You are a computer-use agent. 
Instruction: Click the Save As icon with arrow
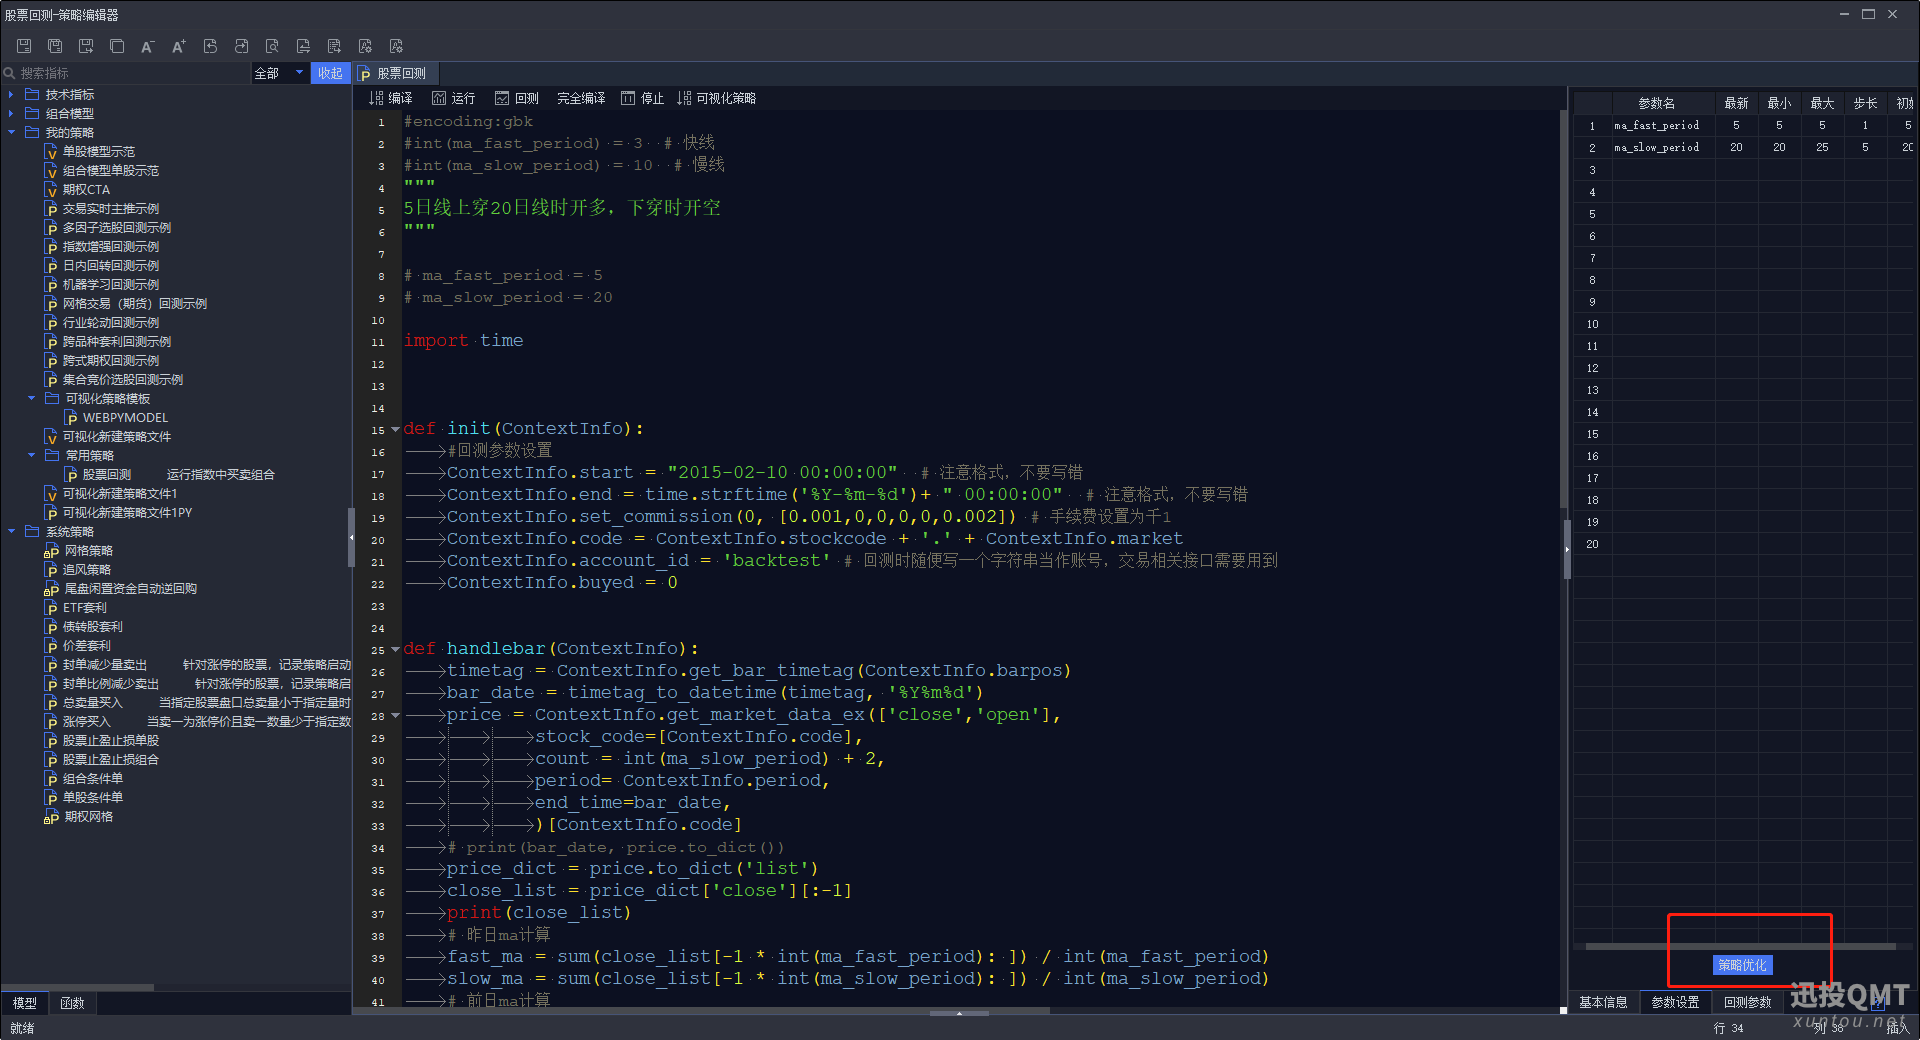click(86, 46)
